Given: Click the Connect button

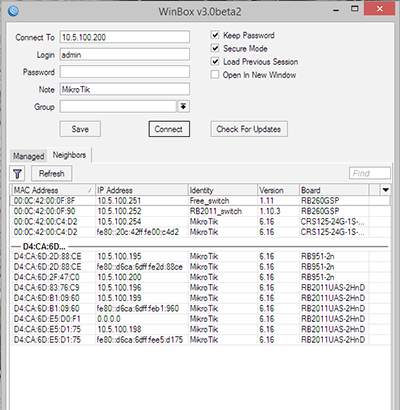Looking at the screenshot, I should pyautogui.click(x=169, y=129).
